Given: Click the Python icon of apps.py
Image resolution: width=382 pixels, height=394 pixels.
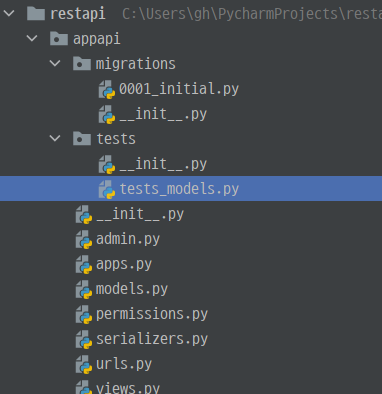Looking at the screenshot, I should point(84,264).
